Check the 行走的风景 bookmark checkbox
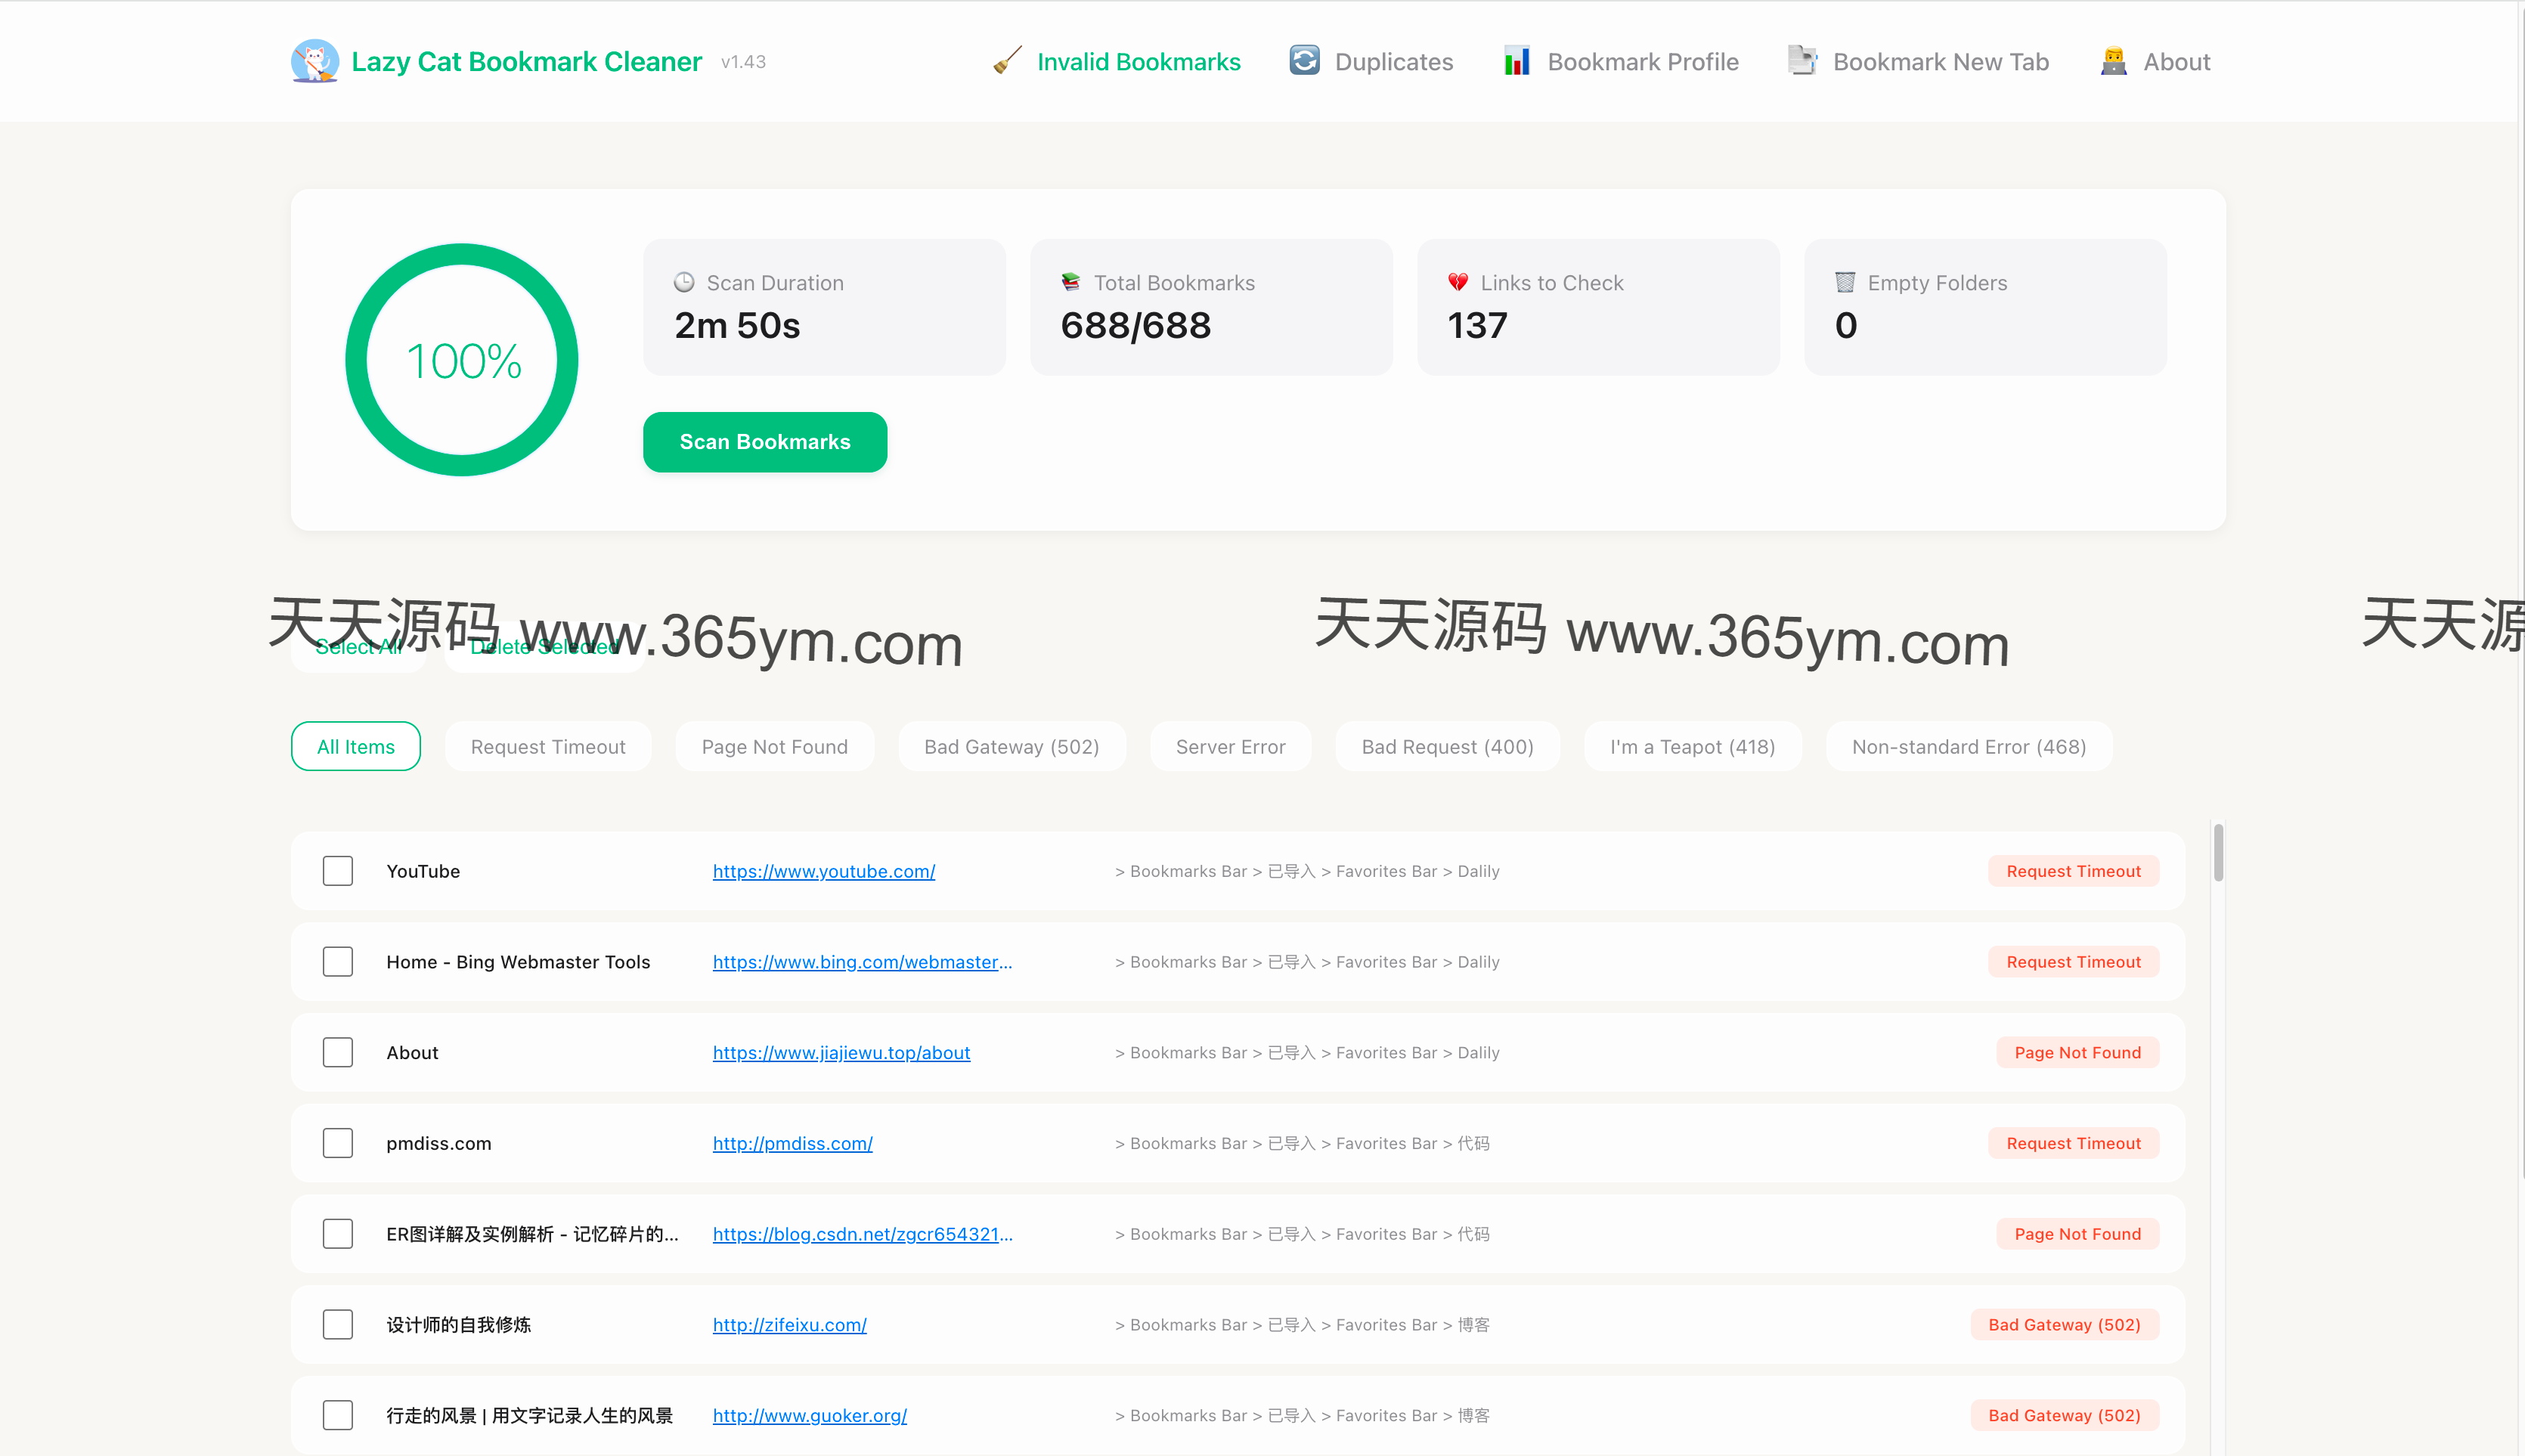 (338, 1415)
